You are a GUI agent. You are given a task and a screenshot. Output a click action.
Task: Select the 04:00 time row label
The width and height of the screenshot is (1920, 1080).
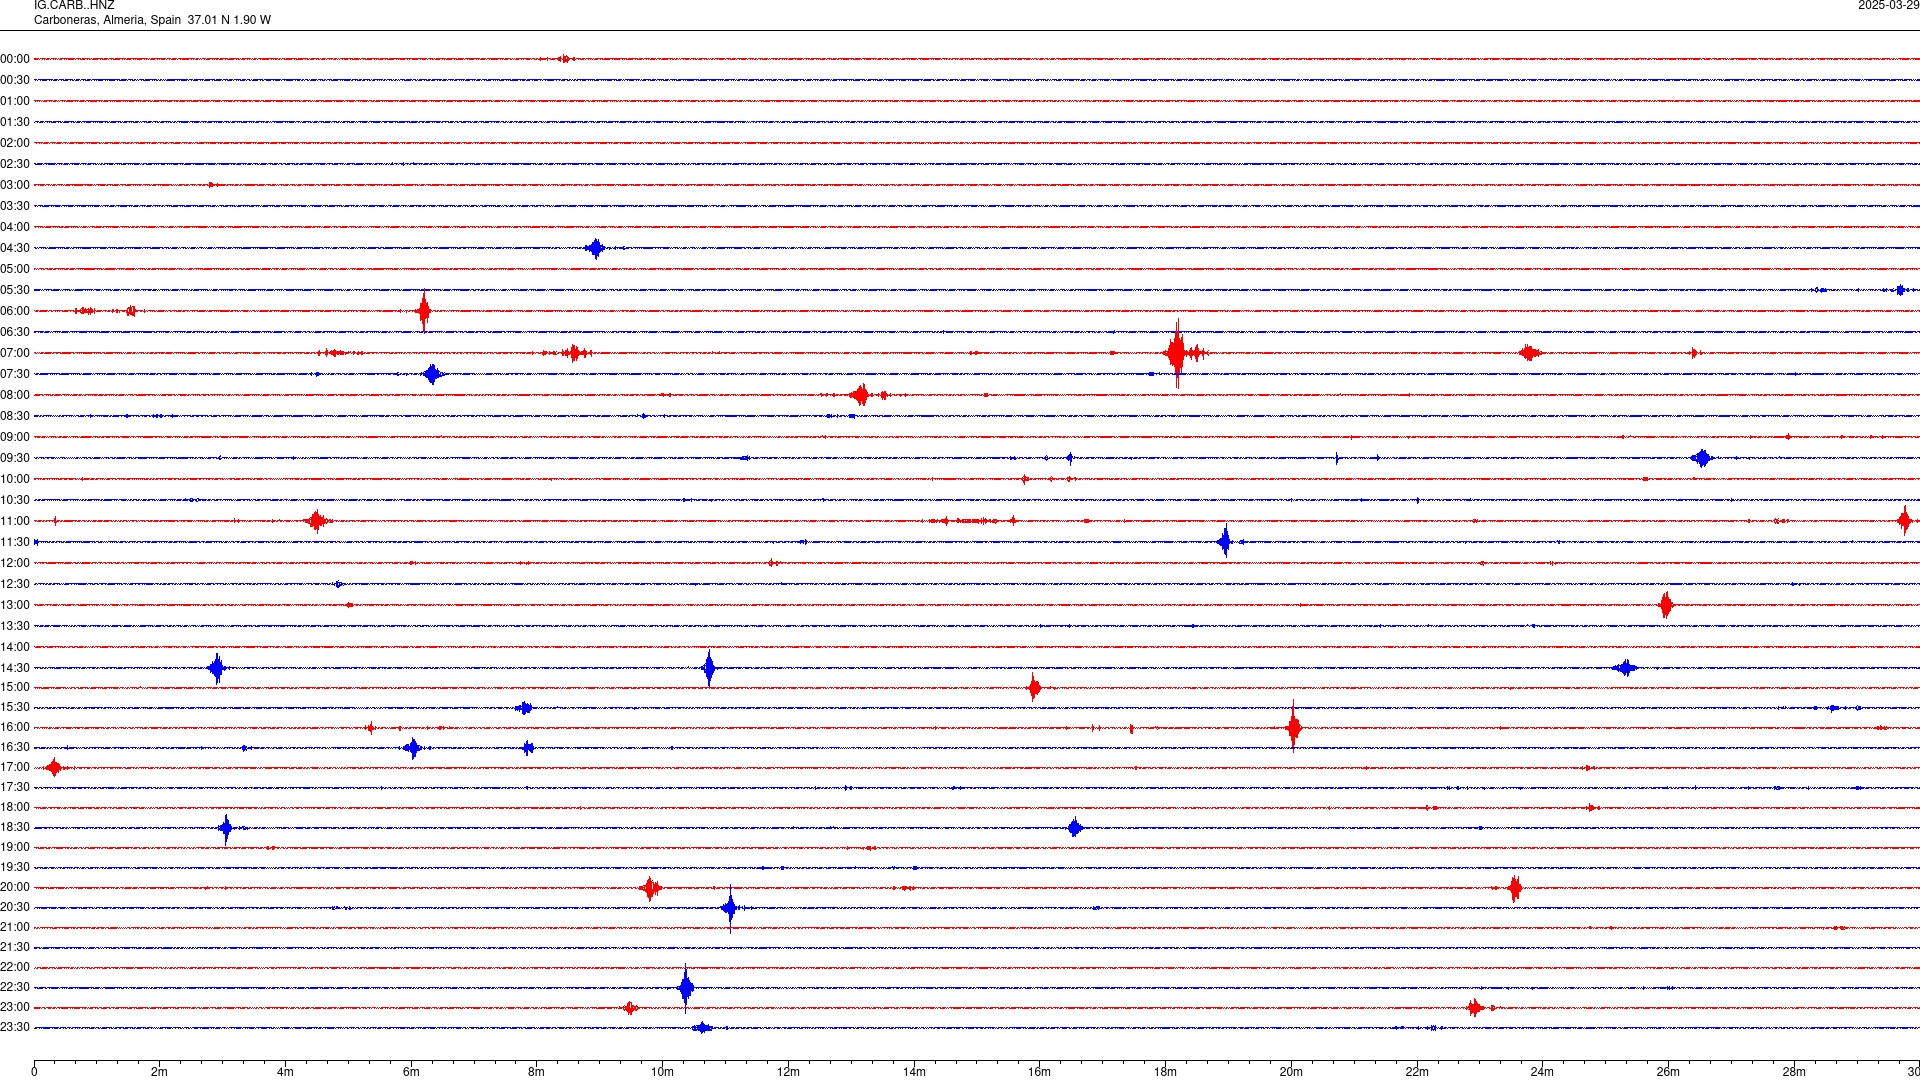pyautogui.click(x=15, y=227)
